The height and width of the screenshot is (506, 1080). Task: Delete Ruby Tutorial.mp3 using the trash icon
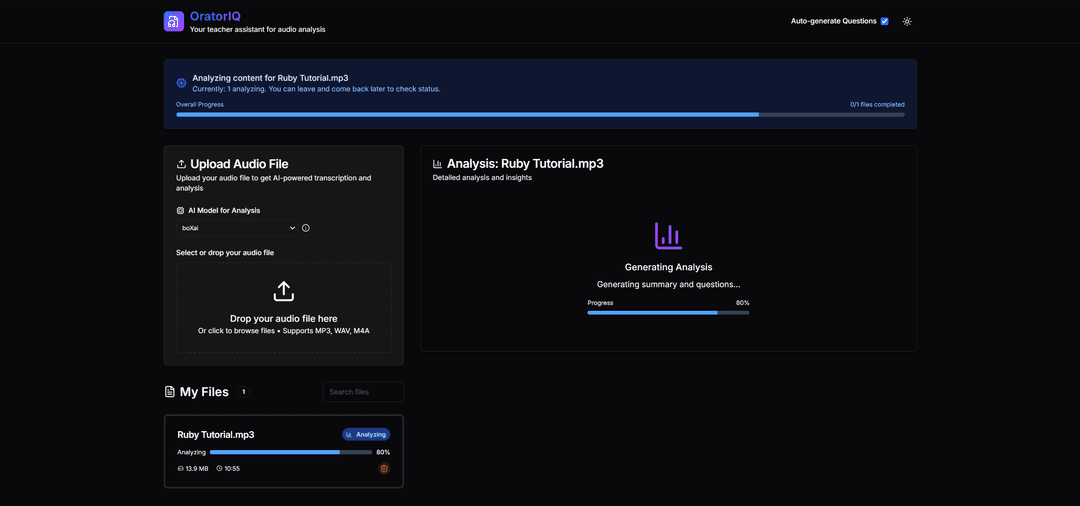pyautogui.click(x=384, y=468)
